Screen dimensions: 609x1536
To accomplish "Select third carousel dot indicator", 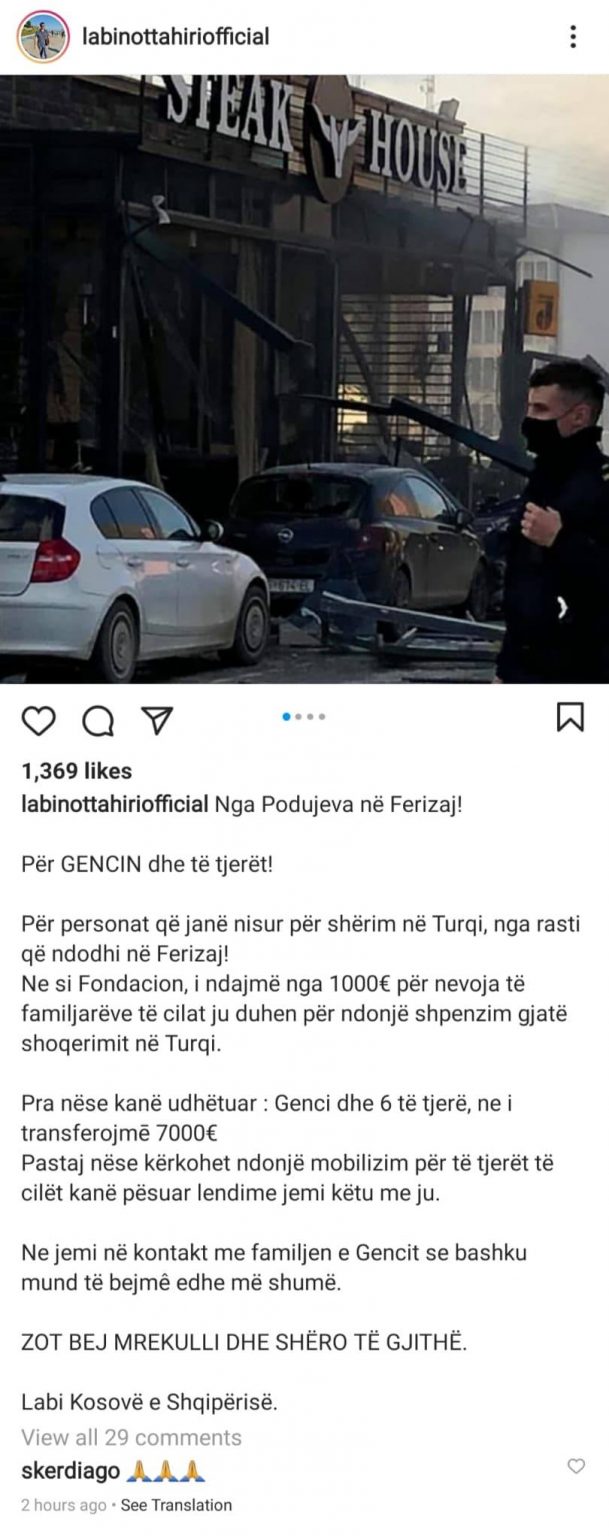I will pos(310,717).
